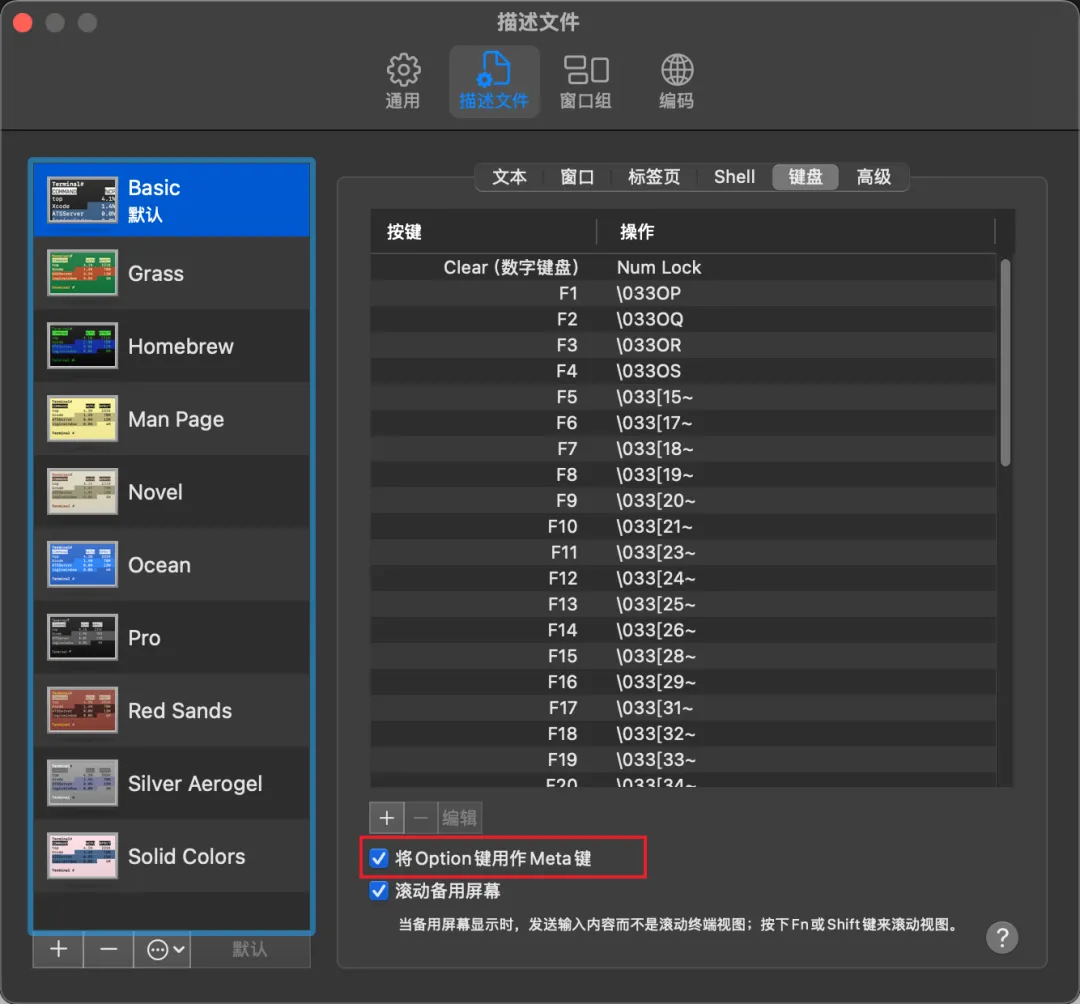Select the Homebrew profile name
Viewport: 1080px width, 1004px height.
click(x=180, y=346)
